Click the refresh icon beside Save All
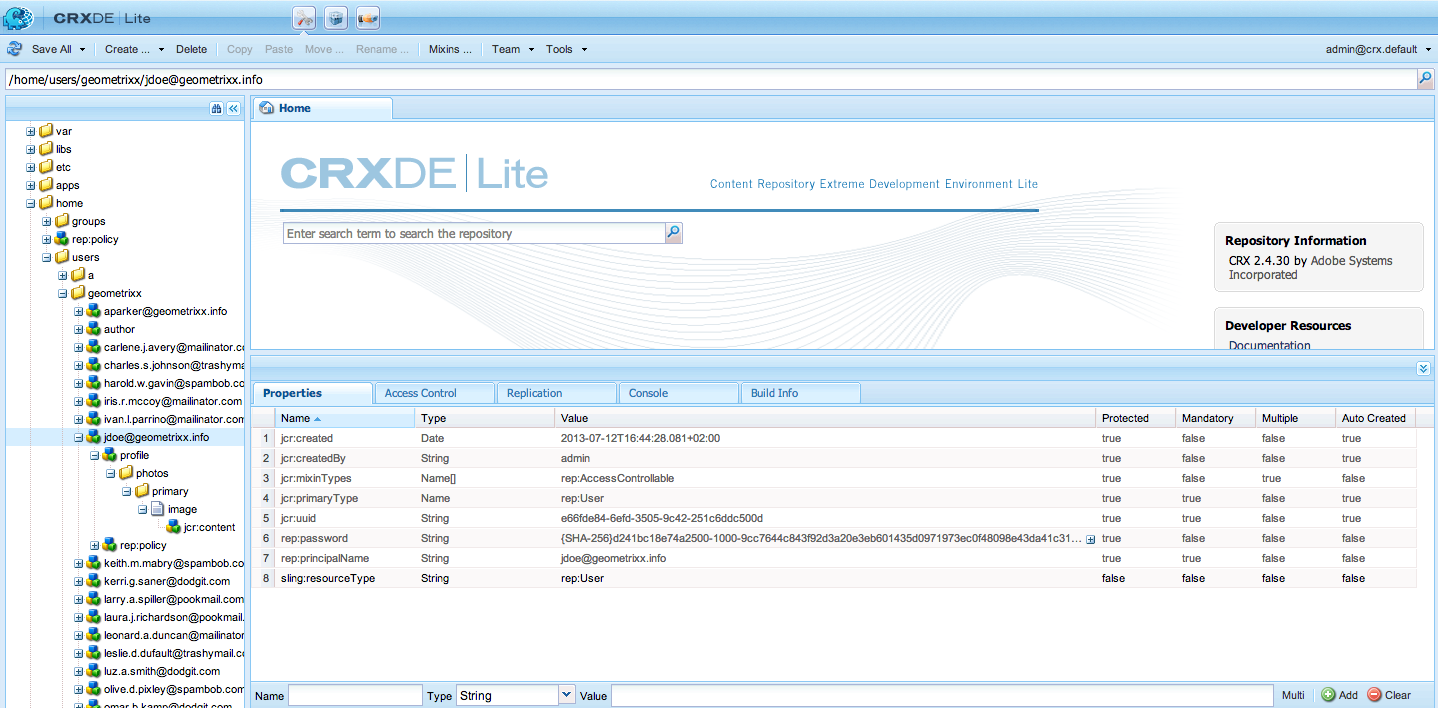This screenshot has height=708, width=1438. click(14, 49)
